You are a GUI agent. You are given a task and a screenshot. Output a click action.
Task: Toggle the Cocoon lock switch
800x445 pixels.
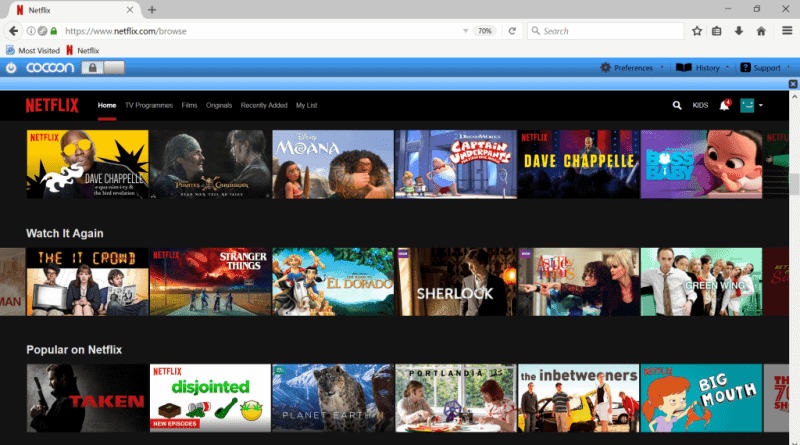(x=103, y=68)
